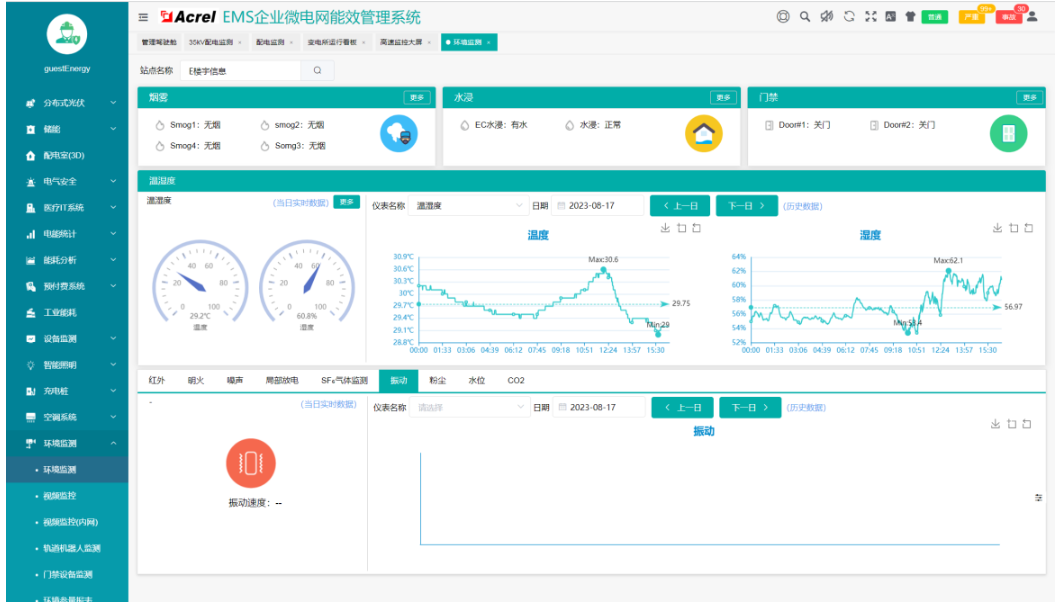The image size is (1055, 607).
Task: Click the red 事故 alarm badge
Action: coord(1008,17)
